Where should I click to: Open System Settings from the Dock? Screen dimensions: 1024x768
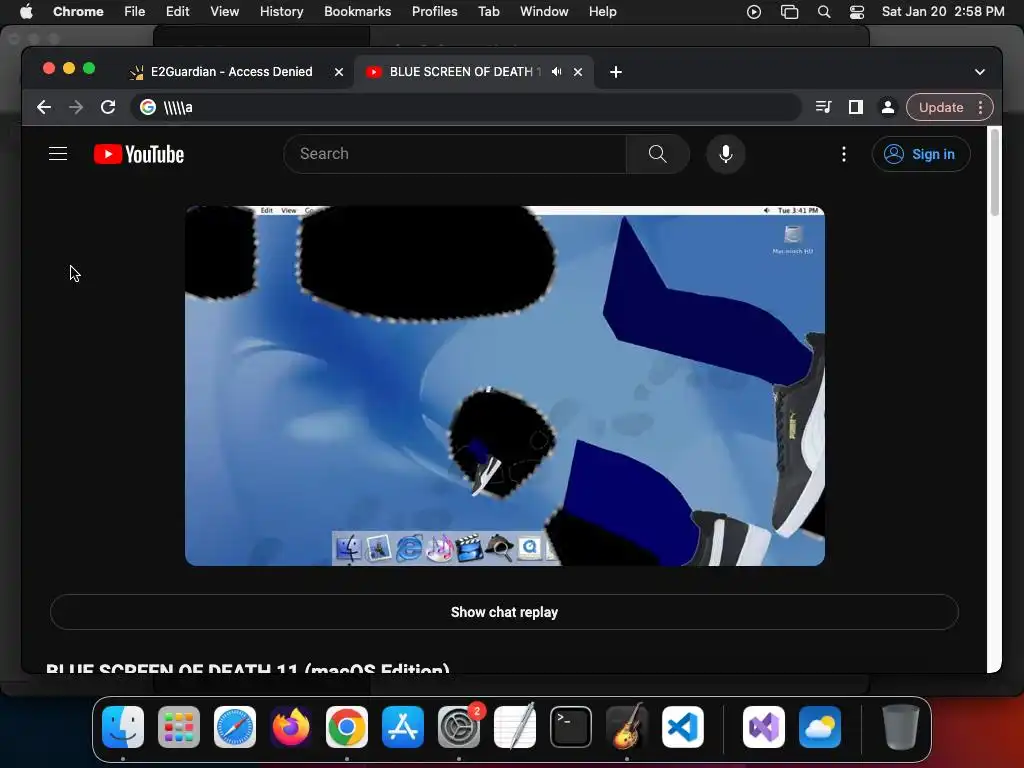coord(458,727)
